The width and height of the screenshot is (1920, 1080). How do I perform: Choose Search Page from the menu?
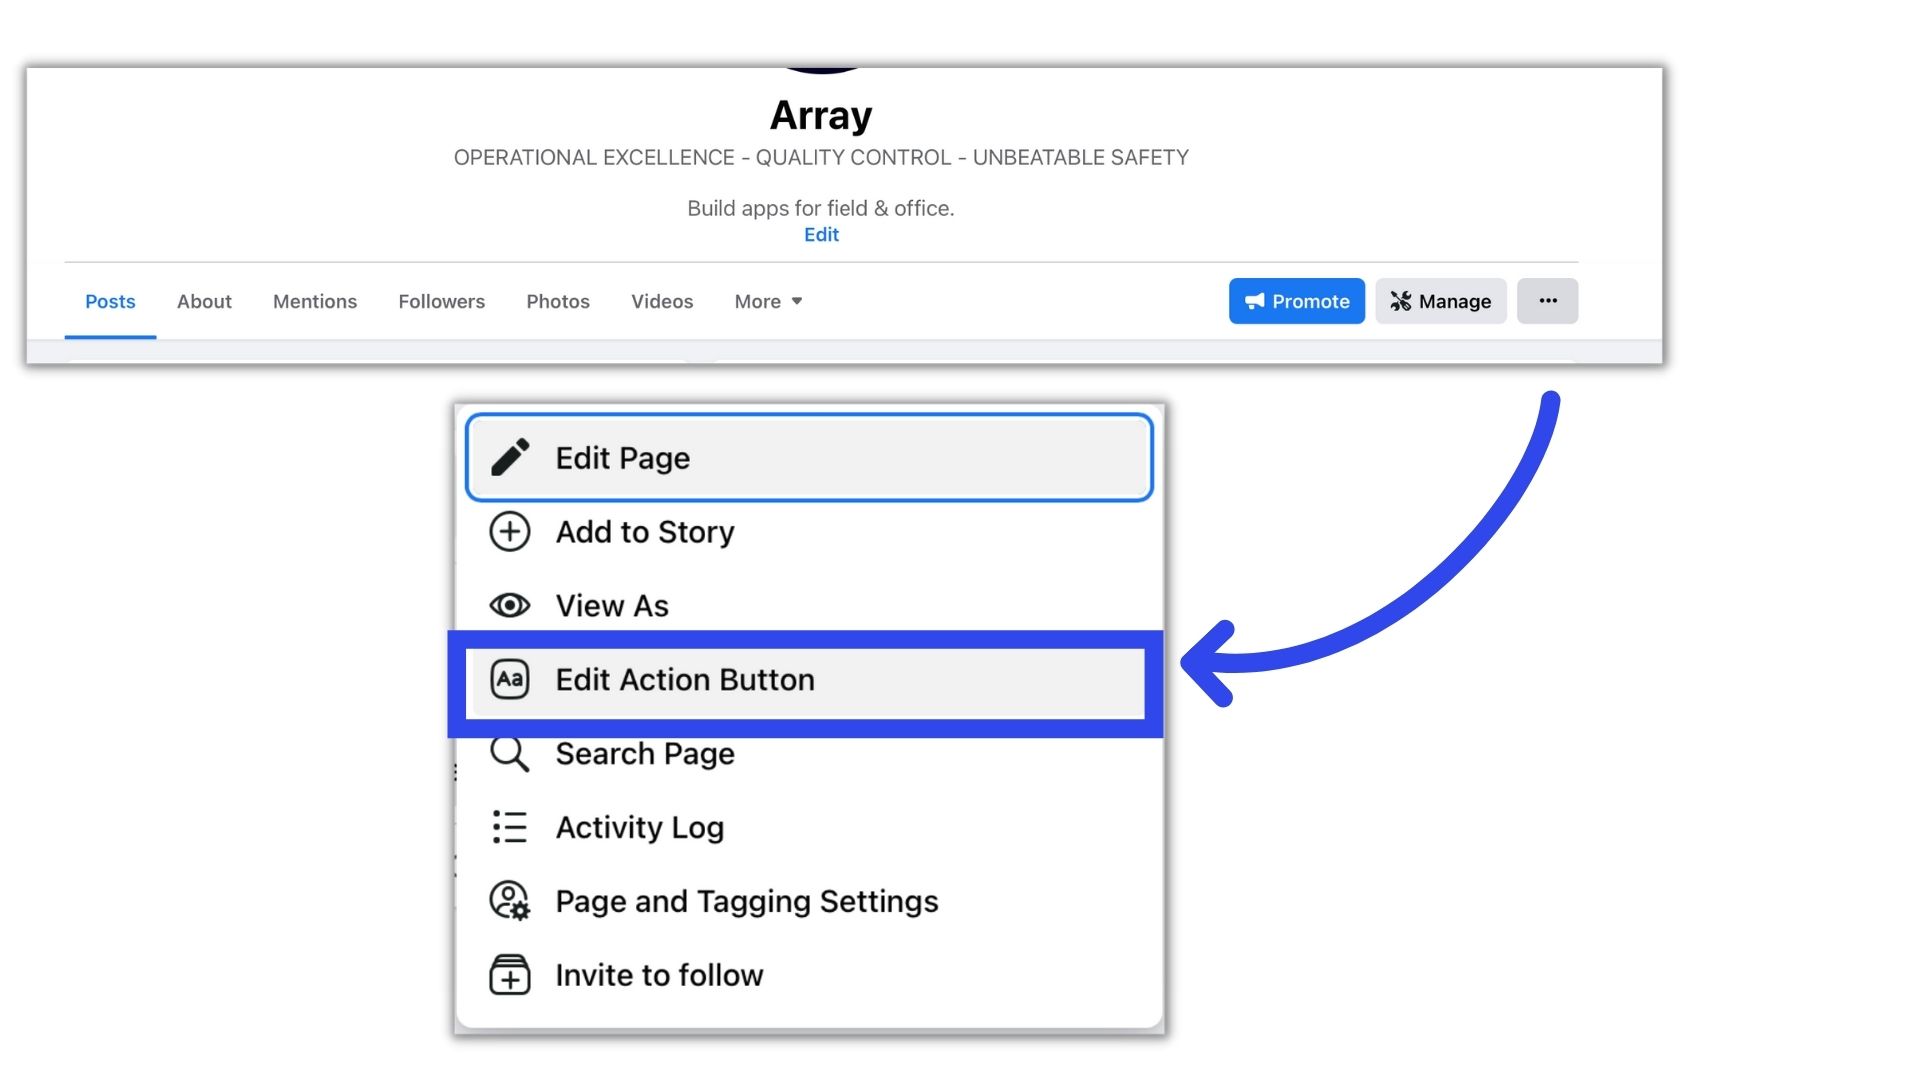(x=809, y=753)
